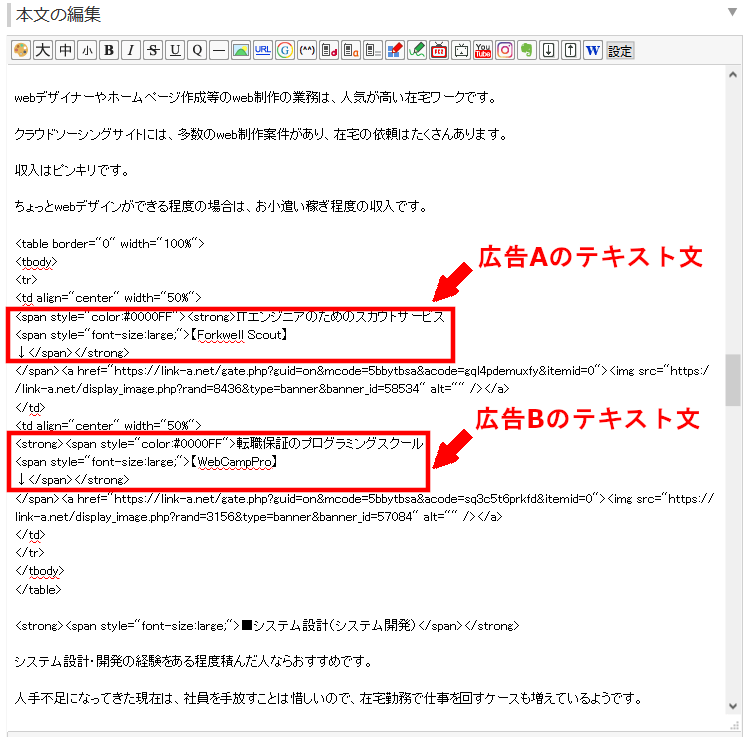Click the first <tbody> tag line
This screenshot has height=737, width=747.
click(36, 262)
